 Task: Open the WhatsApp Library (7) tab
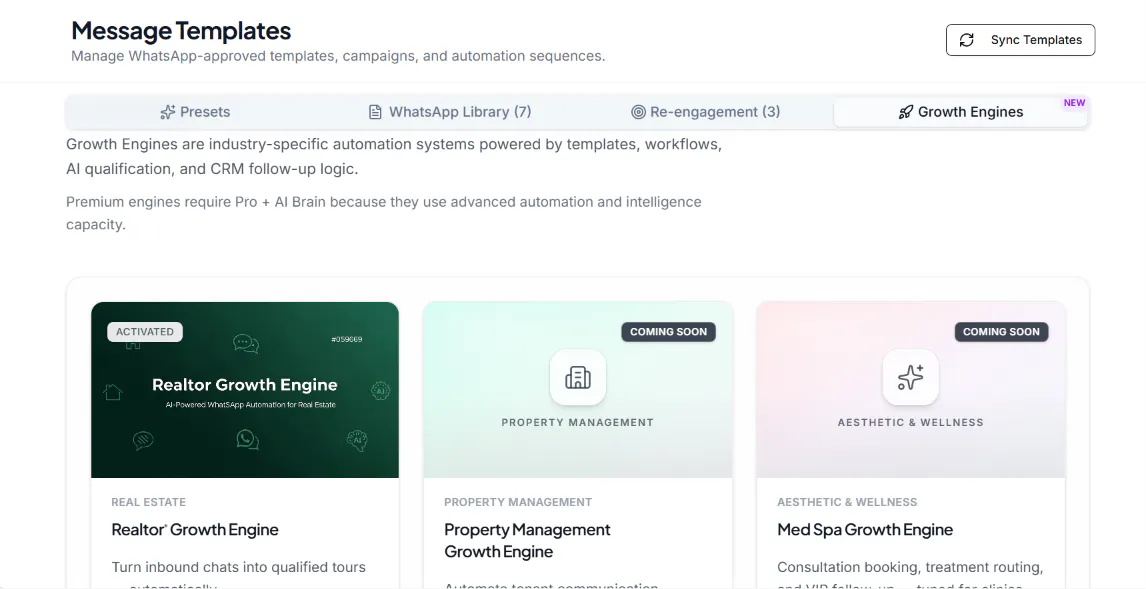coord(449,112)
